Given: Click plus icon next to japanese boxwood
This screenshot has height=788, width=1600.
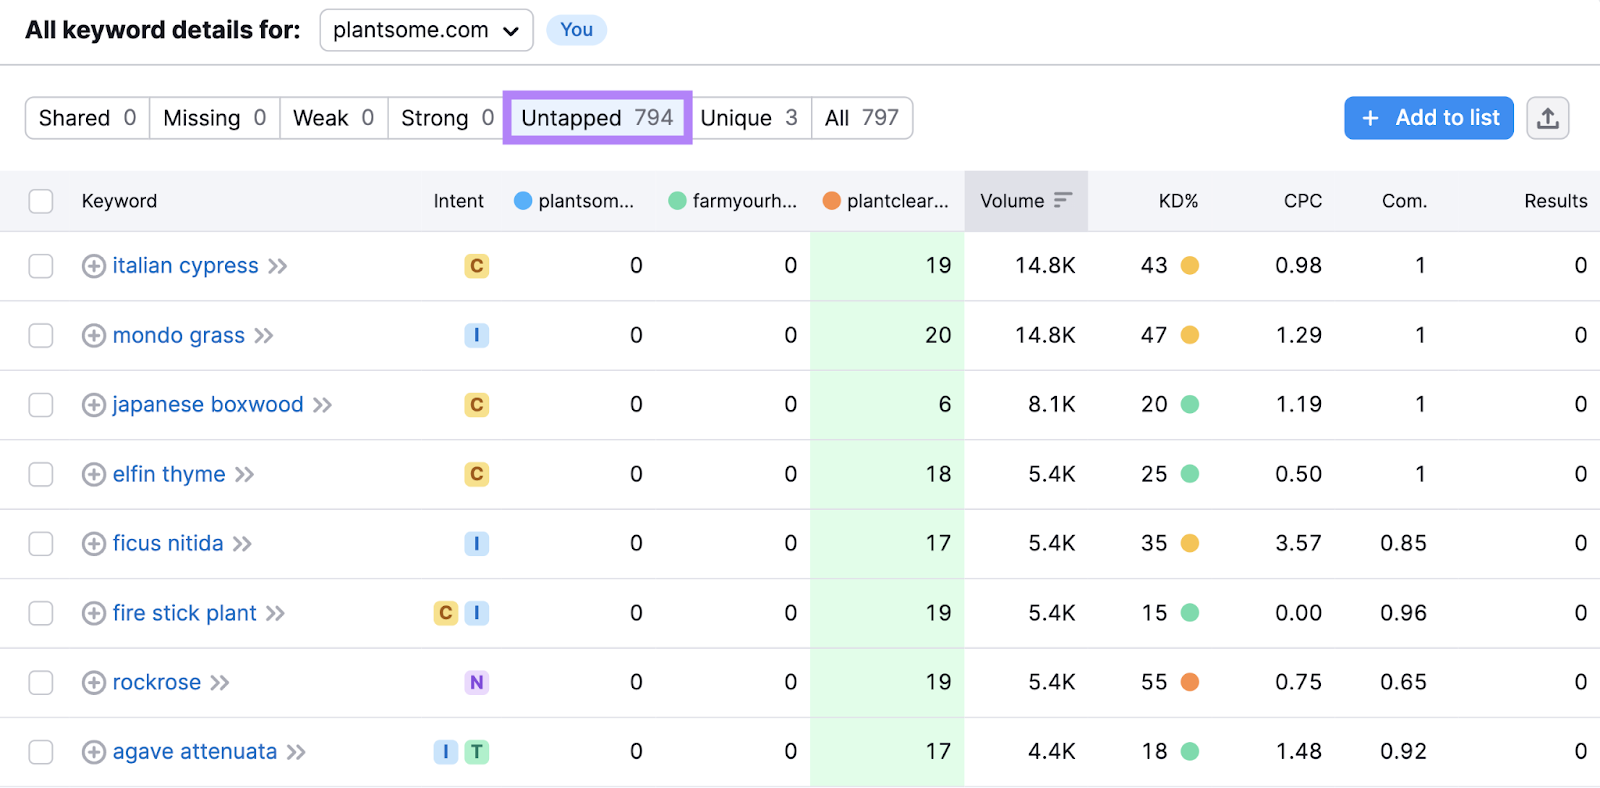Looking at the screenshot, I should pos(94,405).
